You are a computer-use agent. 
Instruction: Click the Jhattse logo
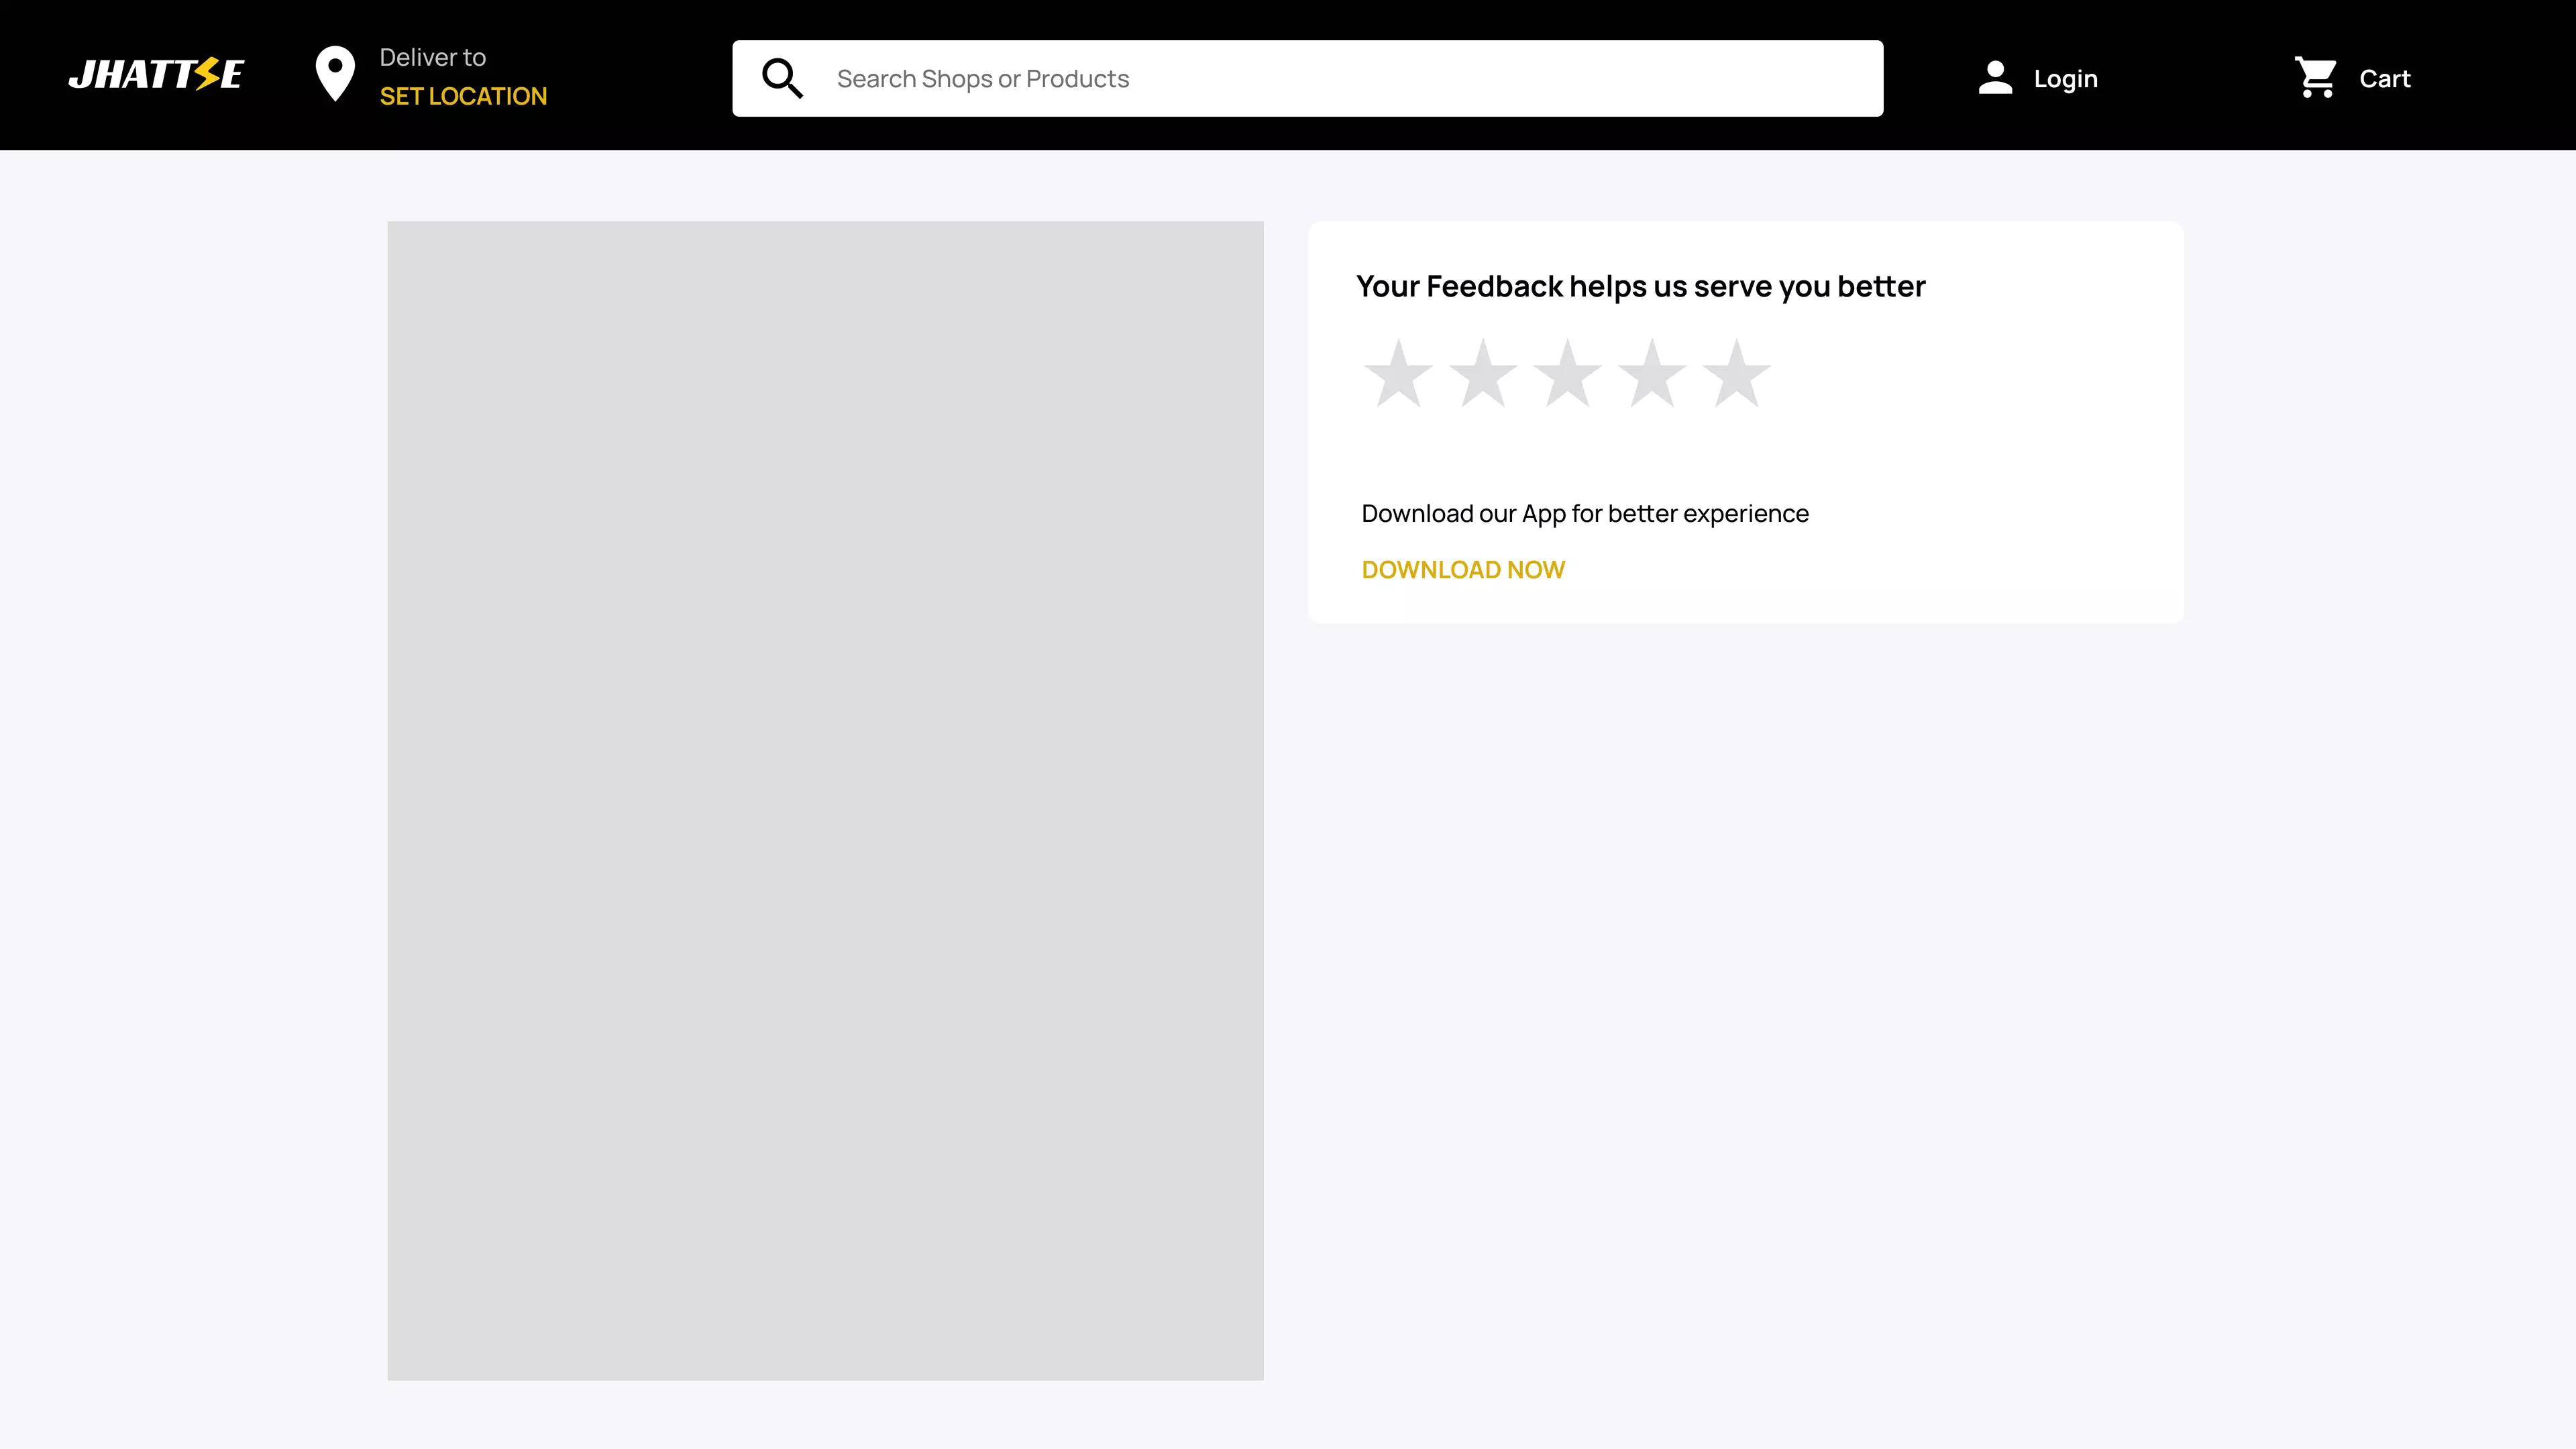pyautogui.click(x=156, y=75)
